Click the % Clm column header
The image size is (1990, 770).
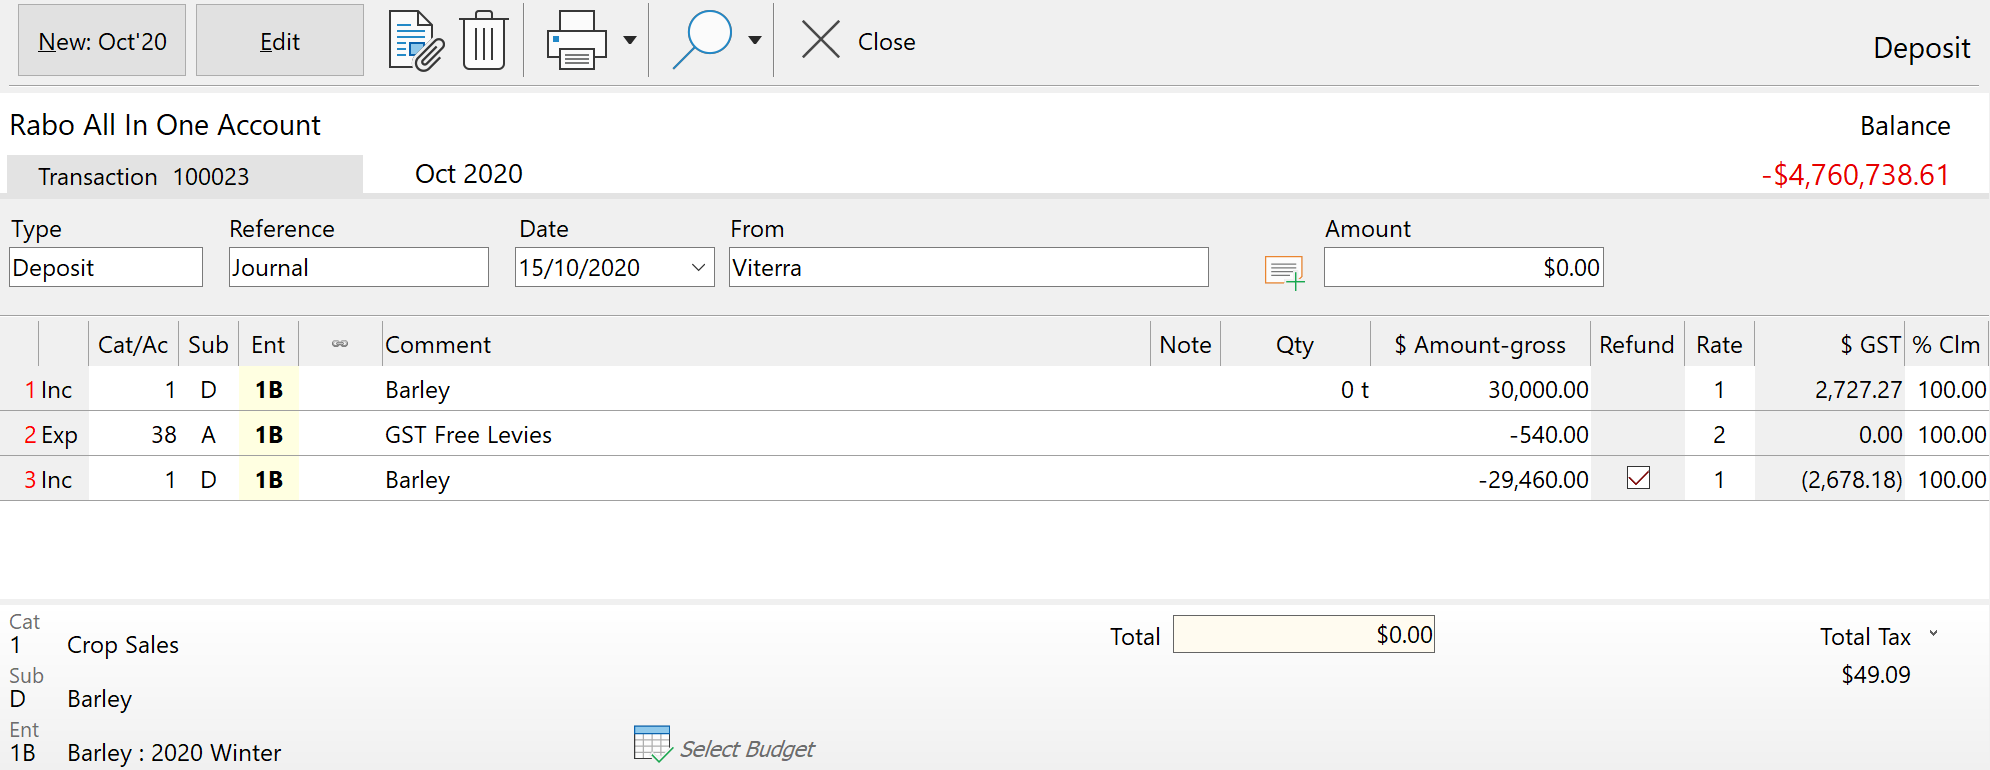pos(1946,345)
